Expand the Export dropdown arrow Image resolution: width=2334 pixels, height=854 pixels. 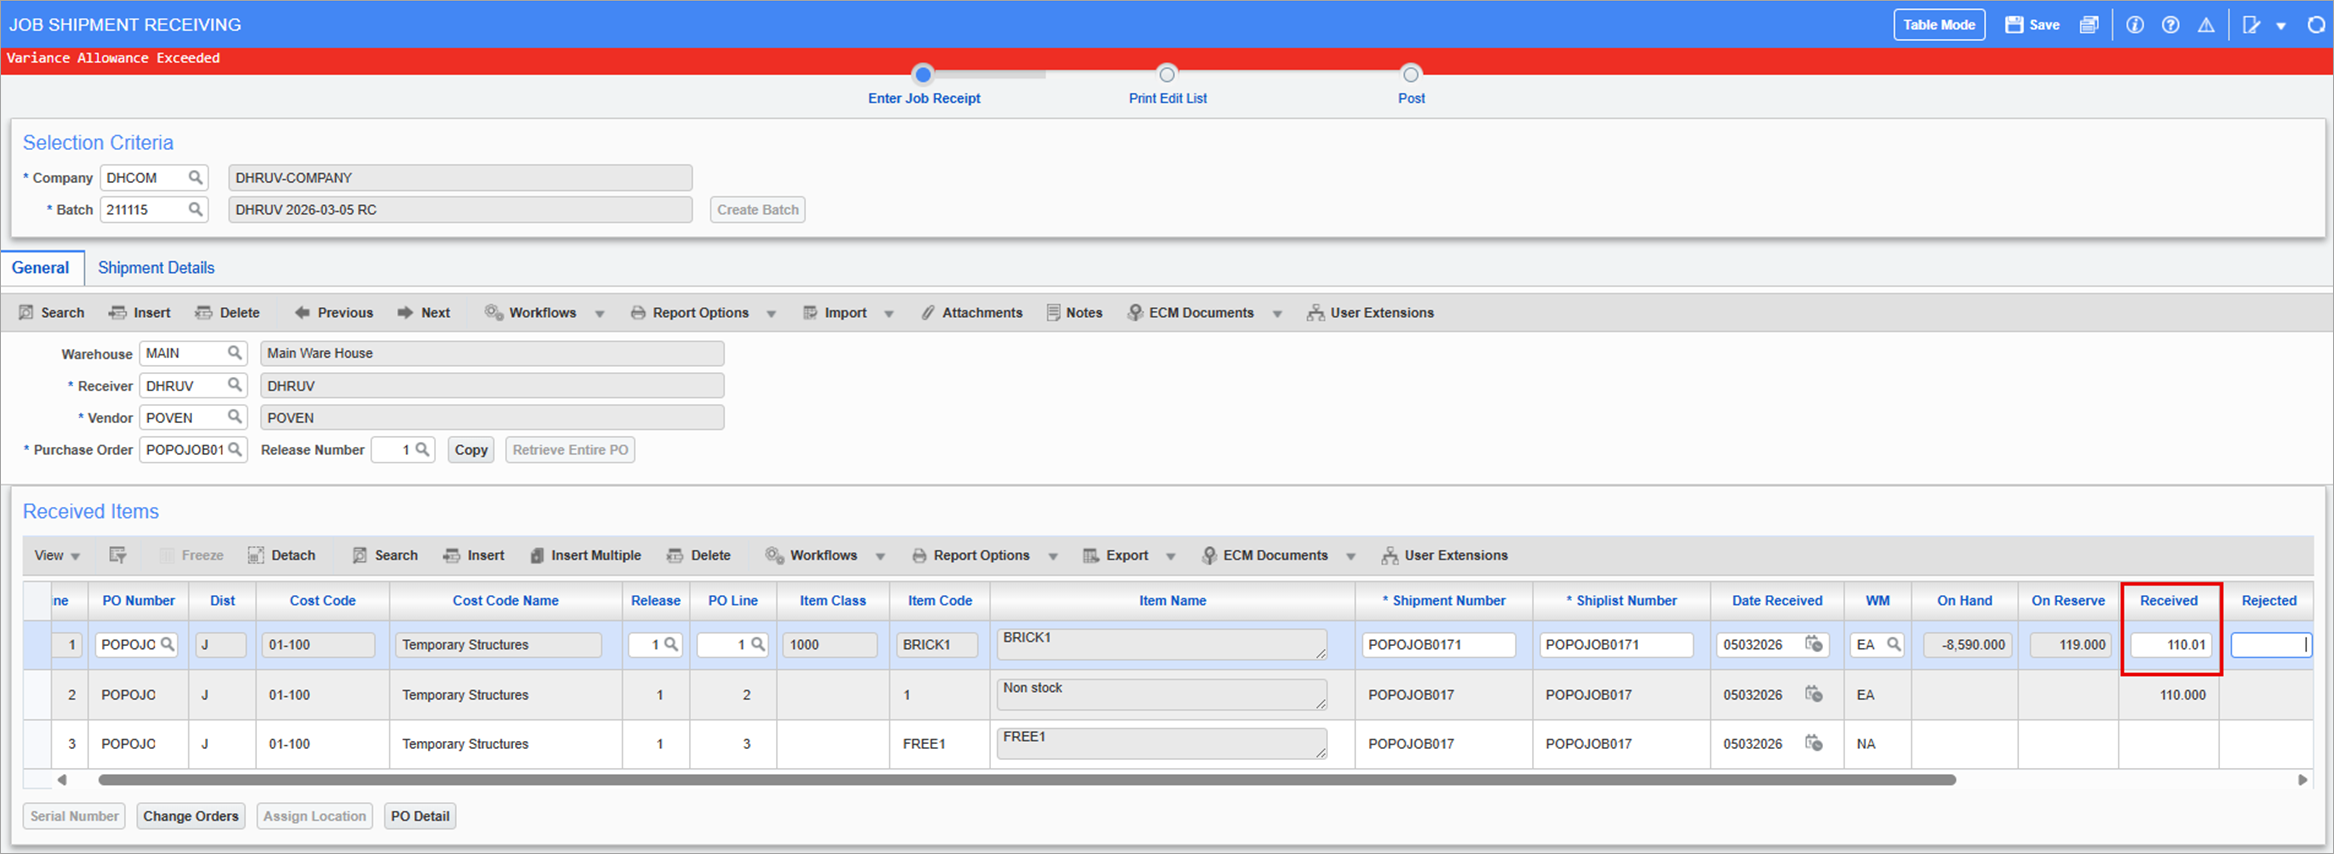point(1171,556)
